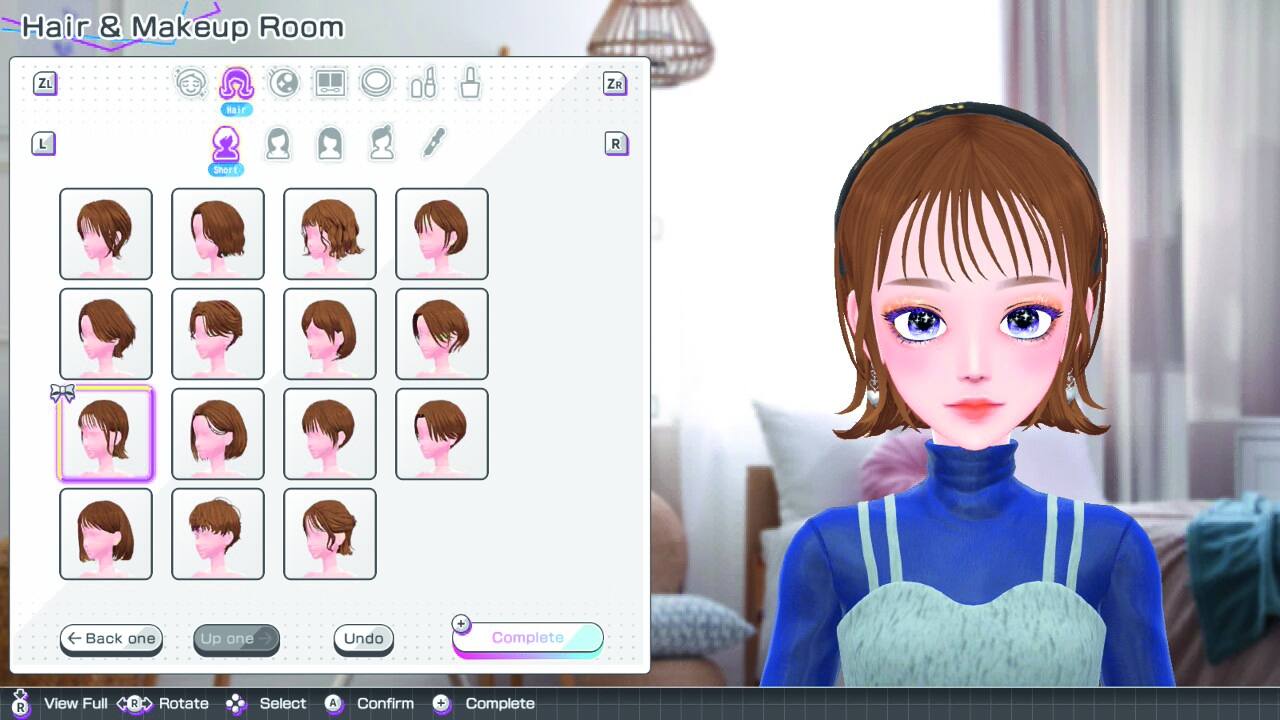1280x720 pixels.
Task: Click the Undo button
Action: tap(364, 639)
